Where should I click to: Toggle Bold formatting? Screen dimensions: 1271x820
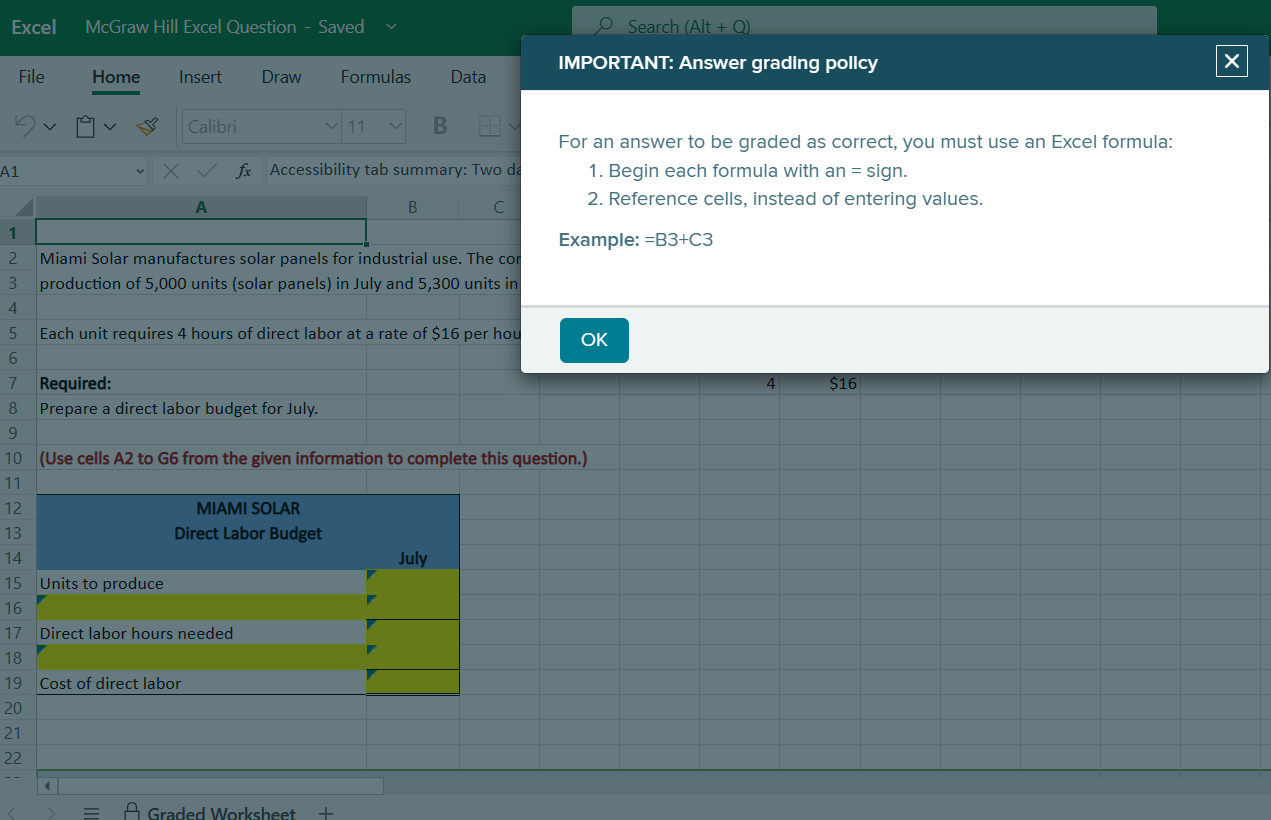(439, 126)
